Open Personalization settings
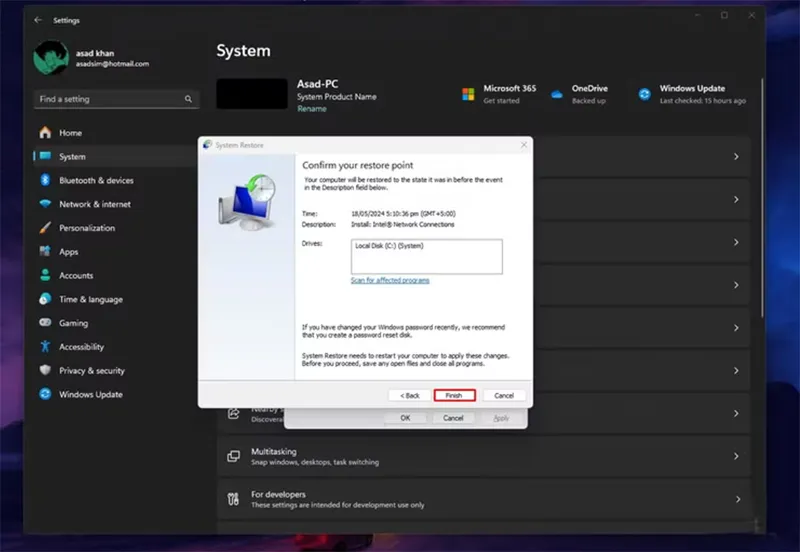The width and height of the screenshot is (800, 552). [x=116, y=228]
